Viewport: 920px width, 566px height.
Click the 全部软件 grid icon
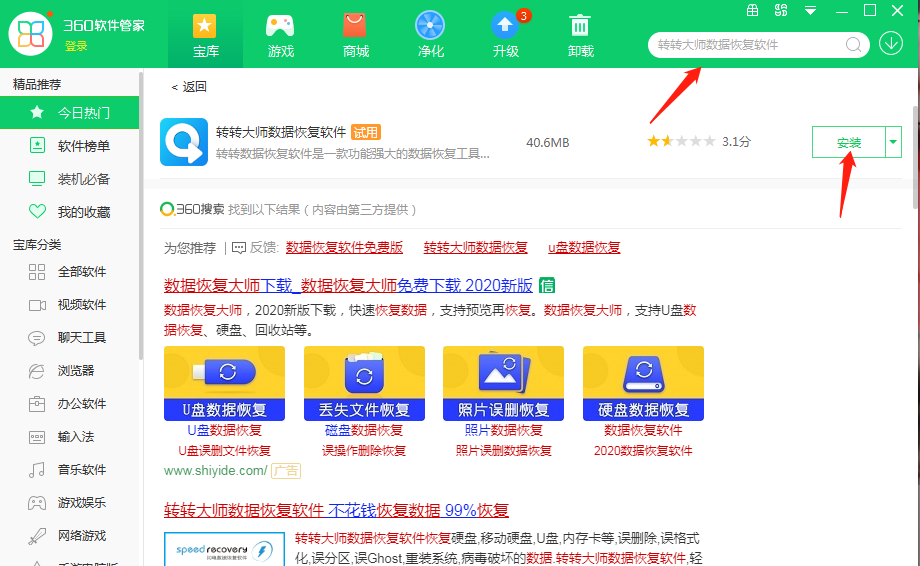click(x=37, y=272)
